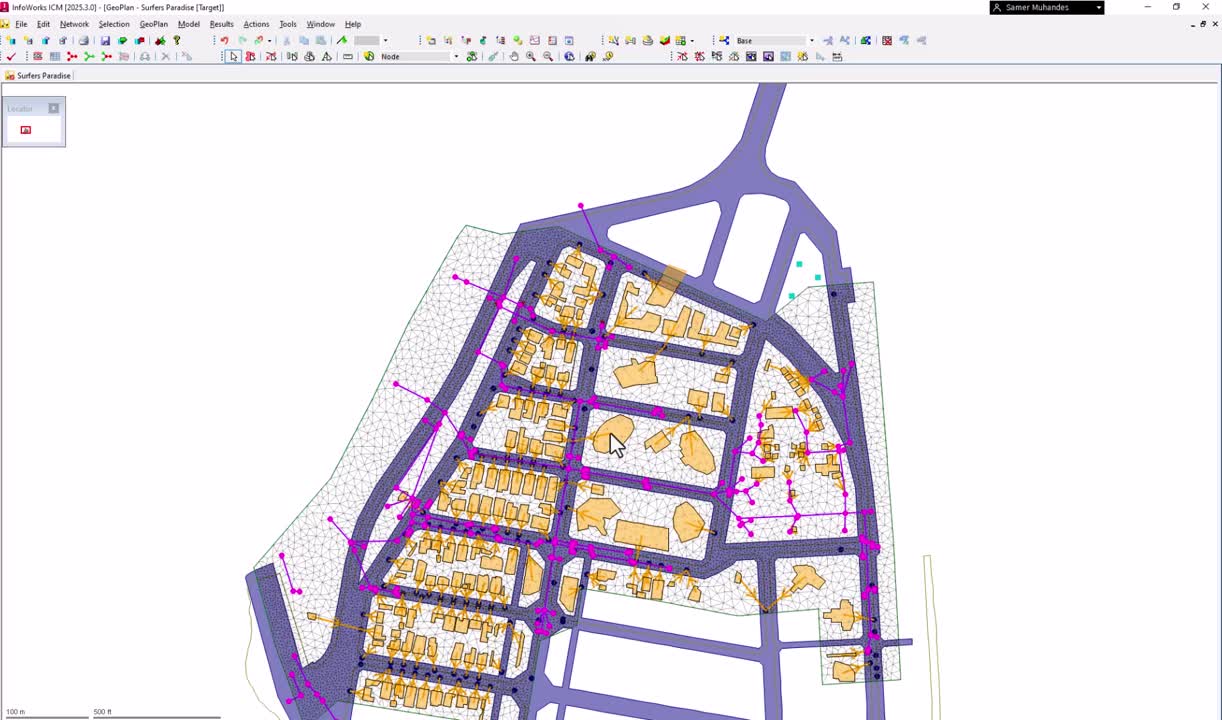Activate the Select pointer tool
Screen dimensions: 1222x720
pos(233,56)
